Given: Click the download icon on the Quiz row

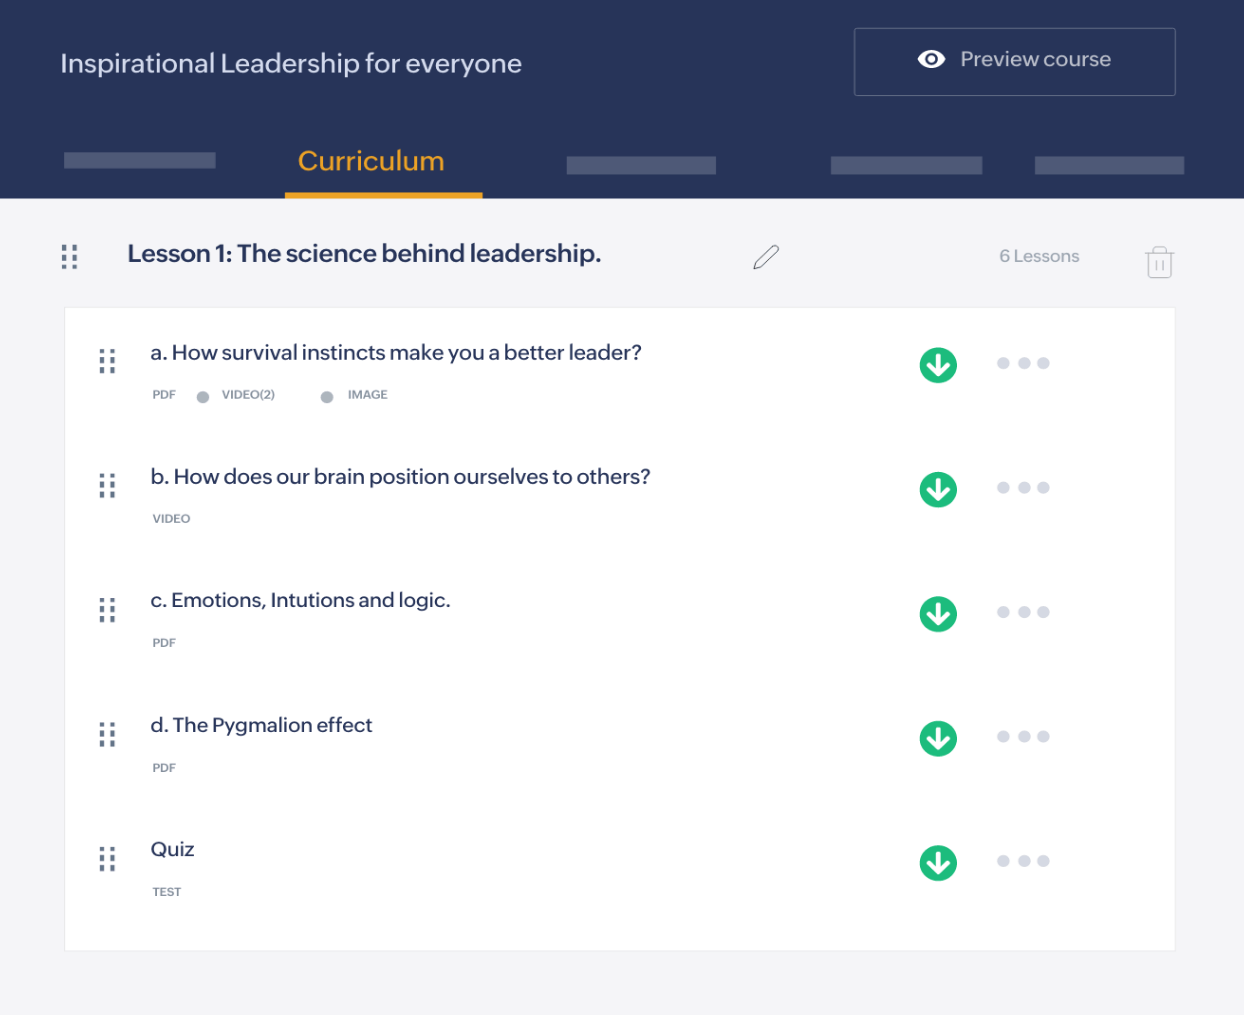Looking at the screenshot, I should tap(937, 862).
